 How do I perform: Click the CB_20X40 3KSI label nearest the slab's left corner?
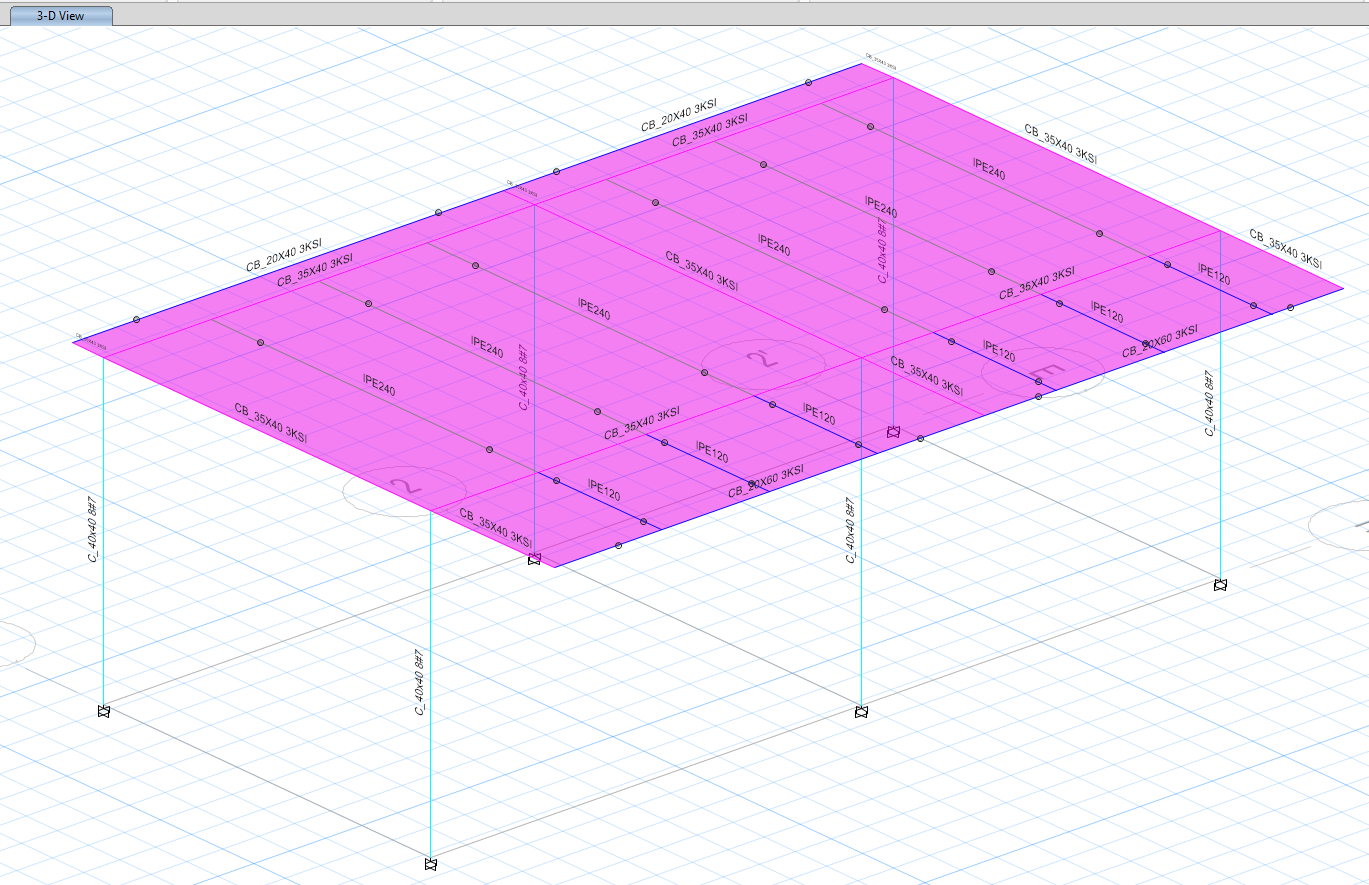285,256
